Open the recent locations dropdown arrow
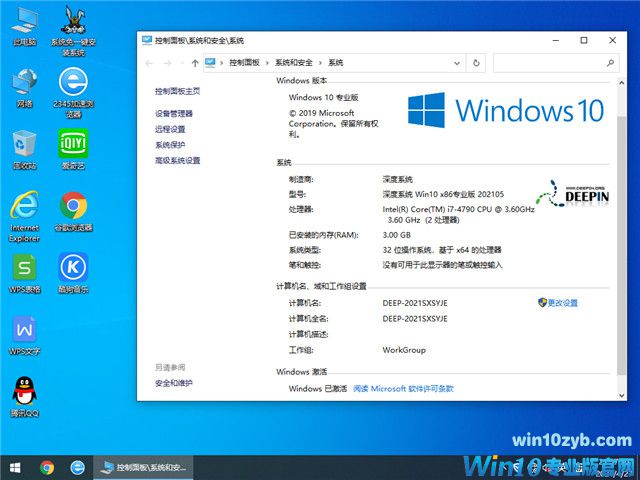 tap(182, 63)
